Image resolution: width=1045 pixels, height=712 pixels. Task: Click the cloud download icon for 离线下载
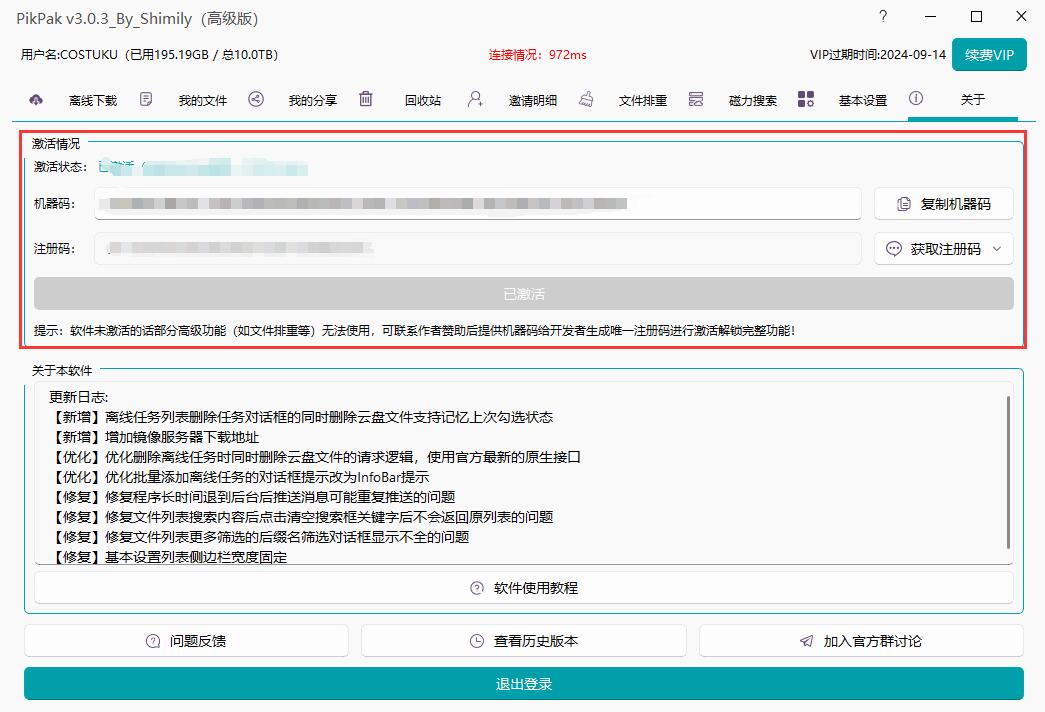click(x=37, y=99)
